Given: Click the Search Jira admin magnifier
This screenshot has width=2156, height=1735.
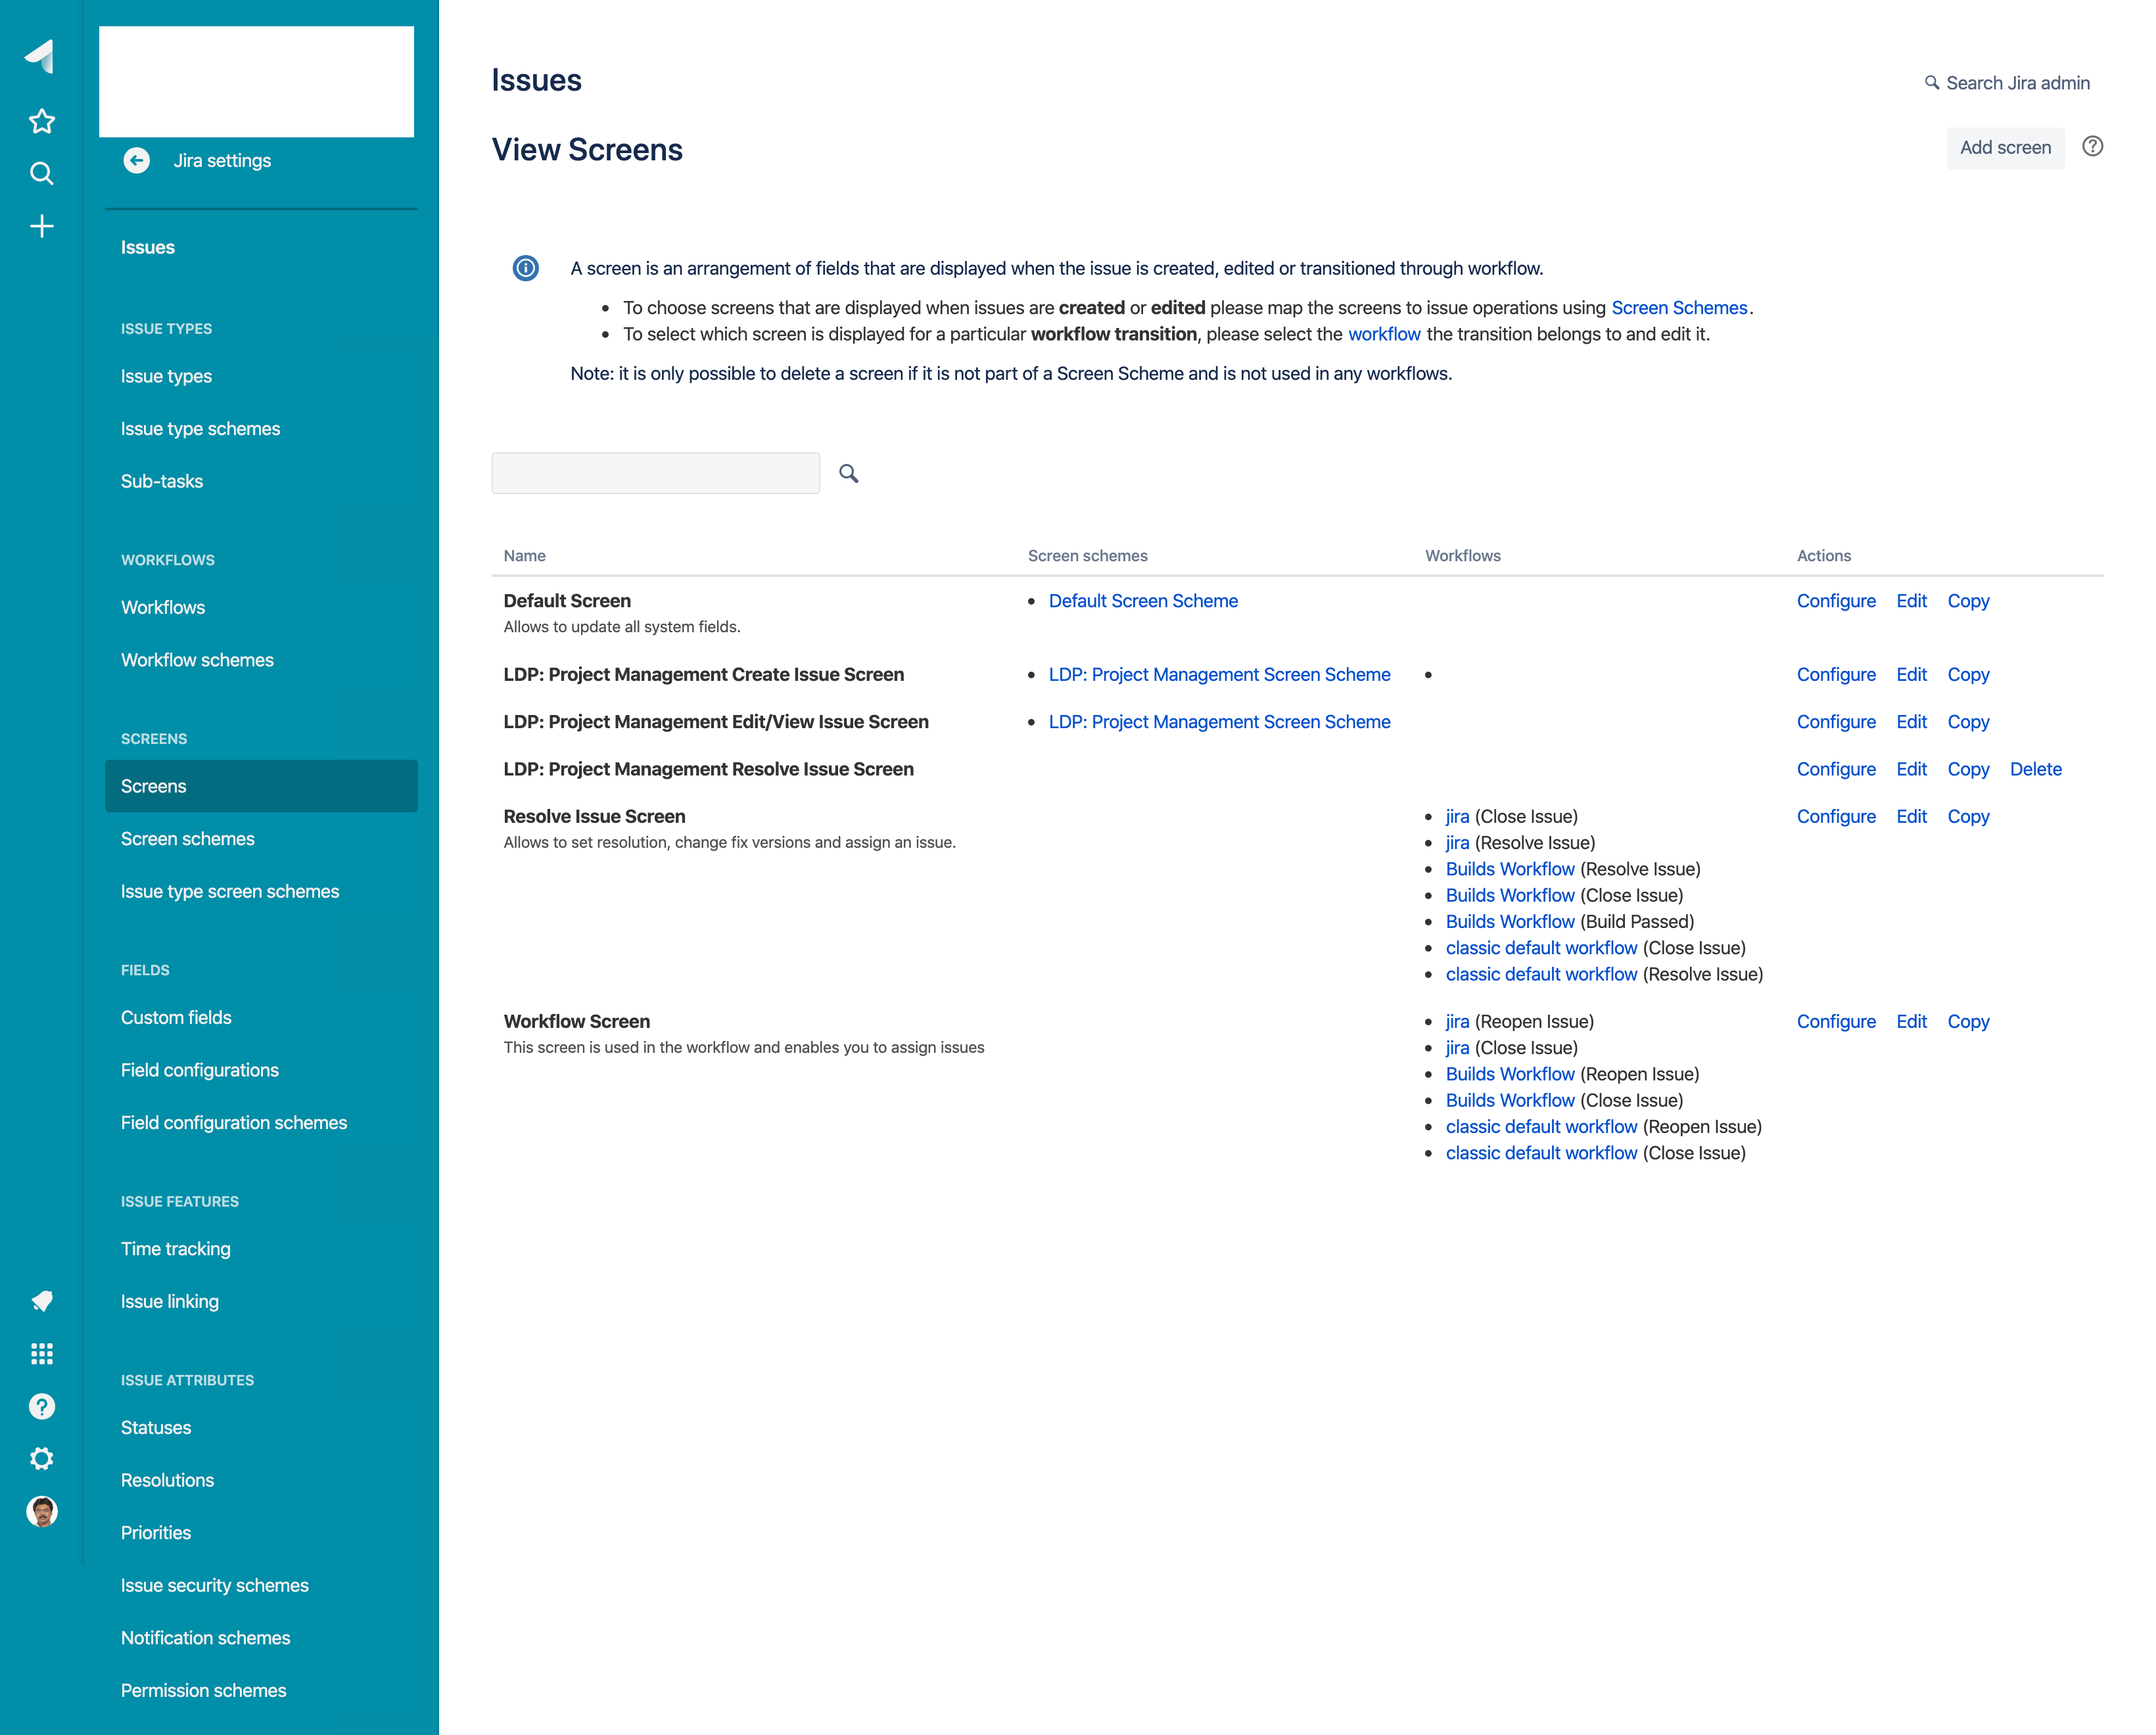Looking at the screenshot, I should [x=1932, y=83].
